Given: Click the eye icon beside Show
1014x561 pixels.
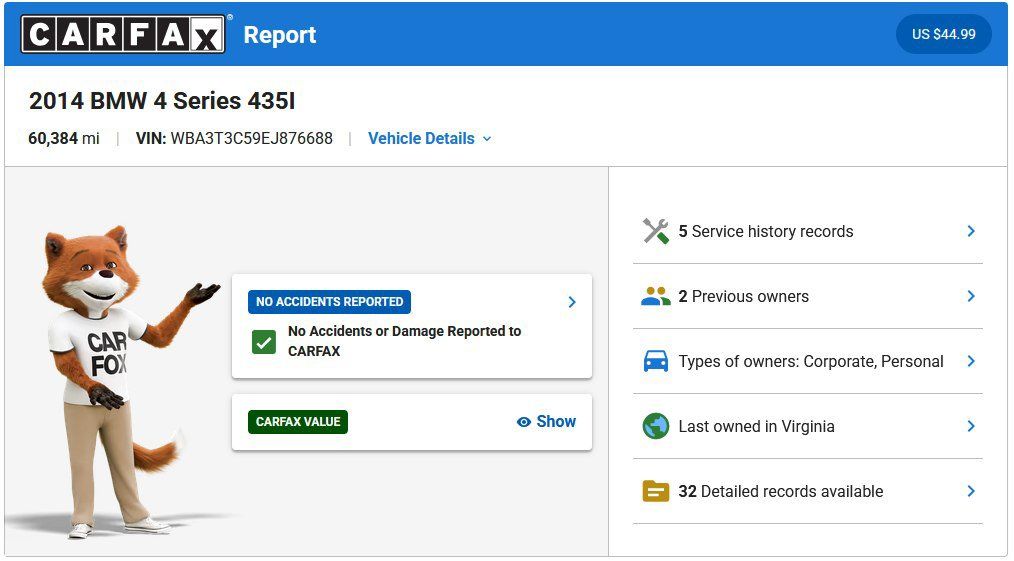Looking at the screenshot, I should [524, 422].
